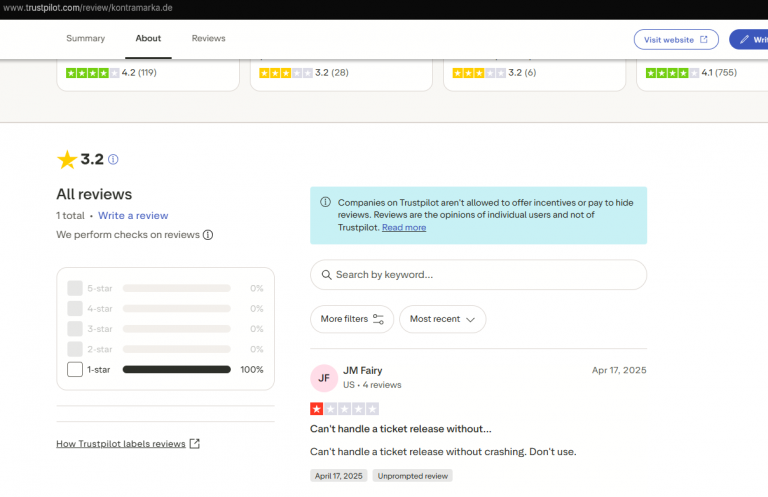This screenshot has height=497, width=768.
Task: Focus the Search by keyword field
Action: click(x=478, y=275)
